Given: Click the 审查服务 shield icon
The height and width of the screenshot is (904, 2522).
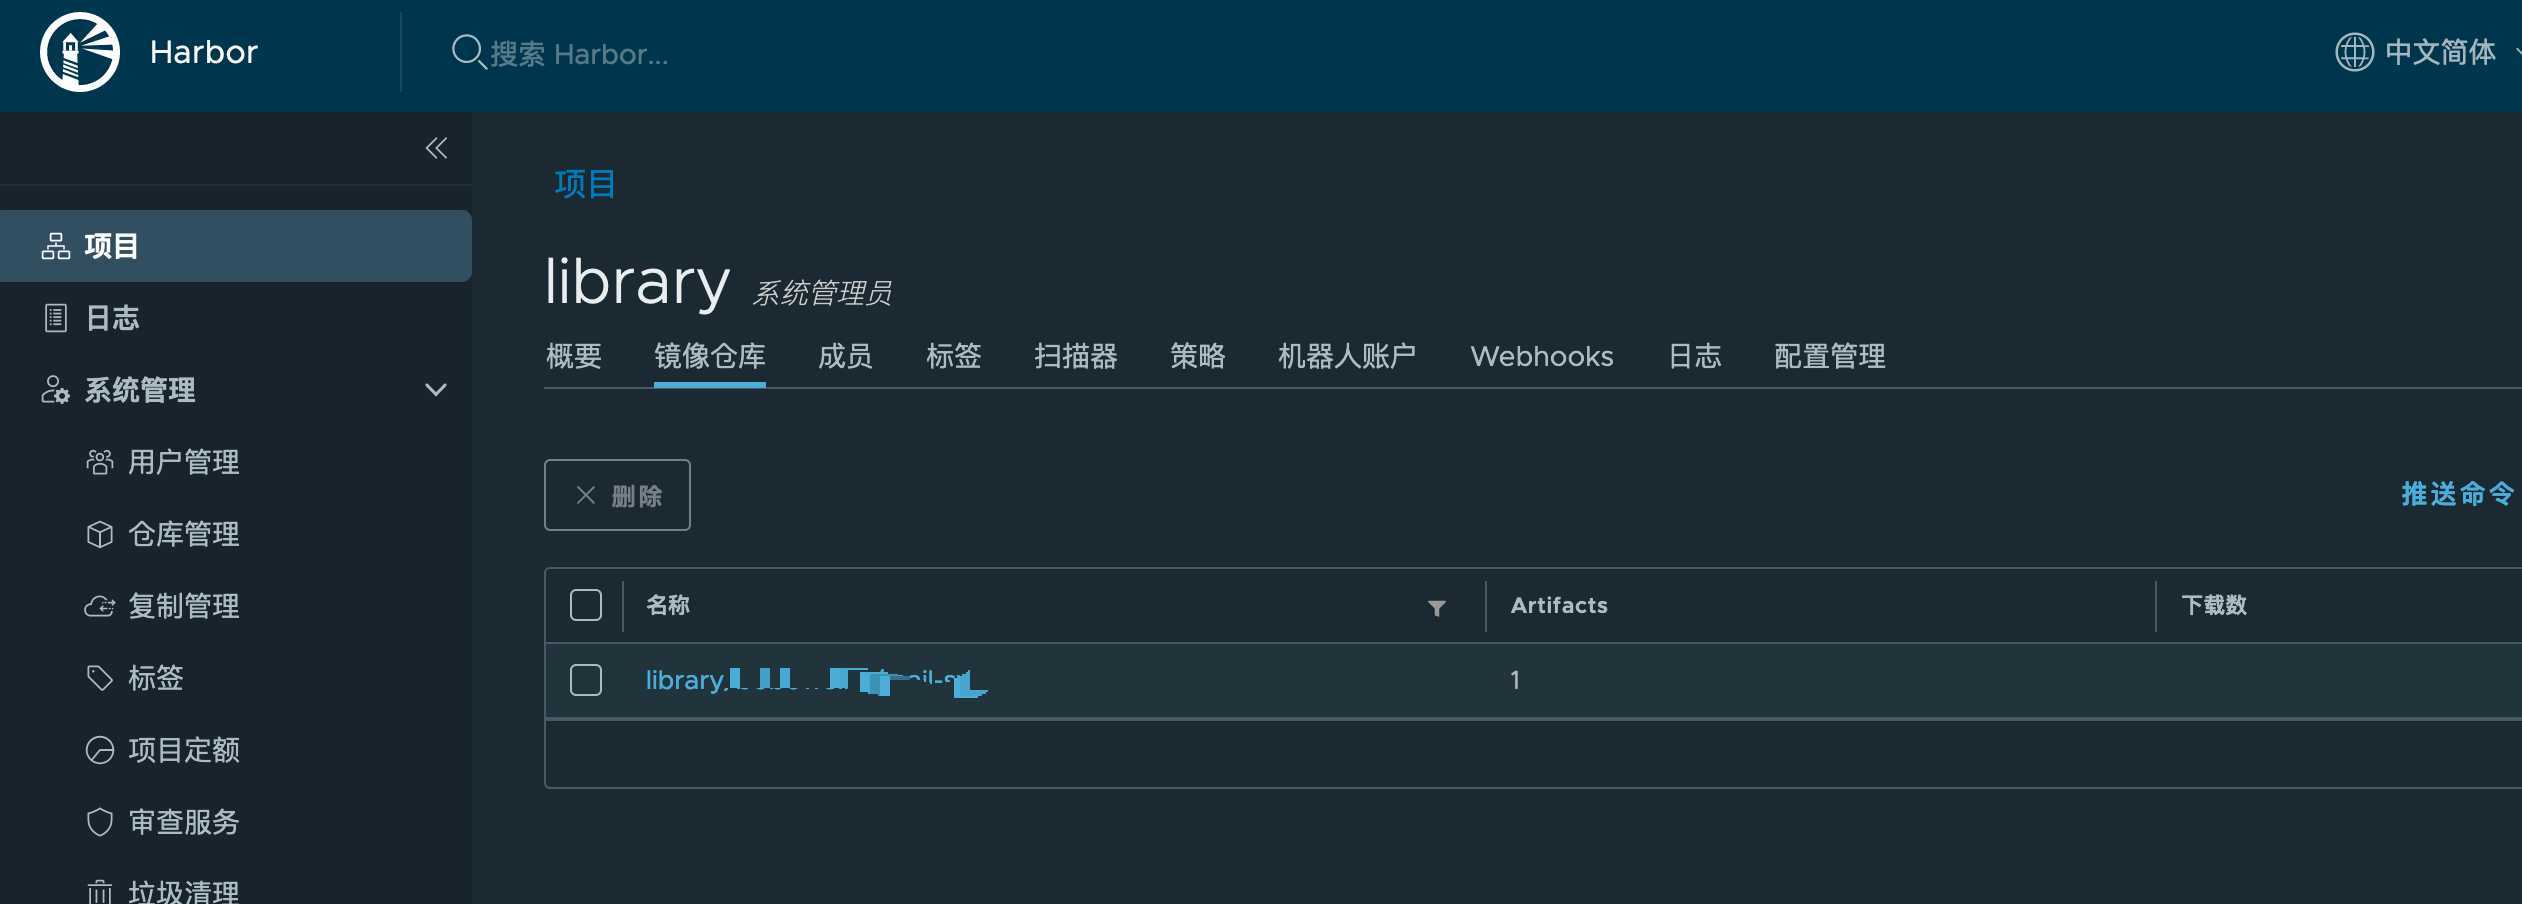Looking at the screenshot, I should tap(100, 822).
